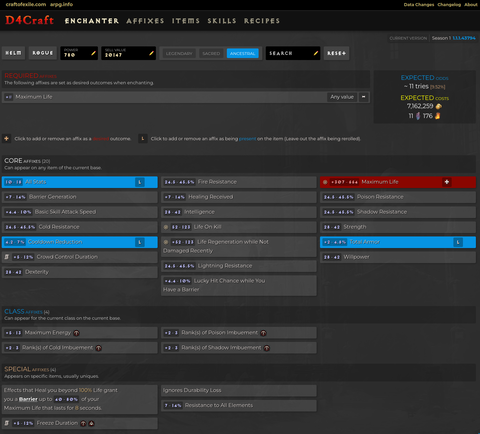This screenshot has width=480, height=434.
Task: Click the pencil icon in Search field
Action: [x=316, y=53]
